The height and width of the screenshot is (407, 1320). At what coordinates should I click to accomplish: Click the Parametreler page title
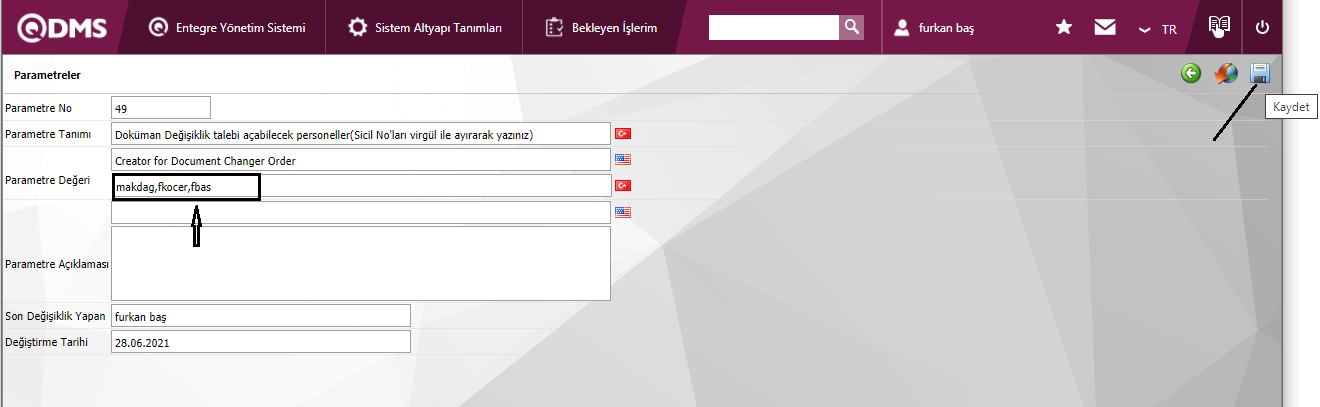pyautogui.click(x=47, y=75)
